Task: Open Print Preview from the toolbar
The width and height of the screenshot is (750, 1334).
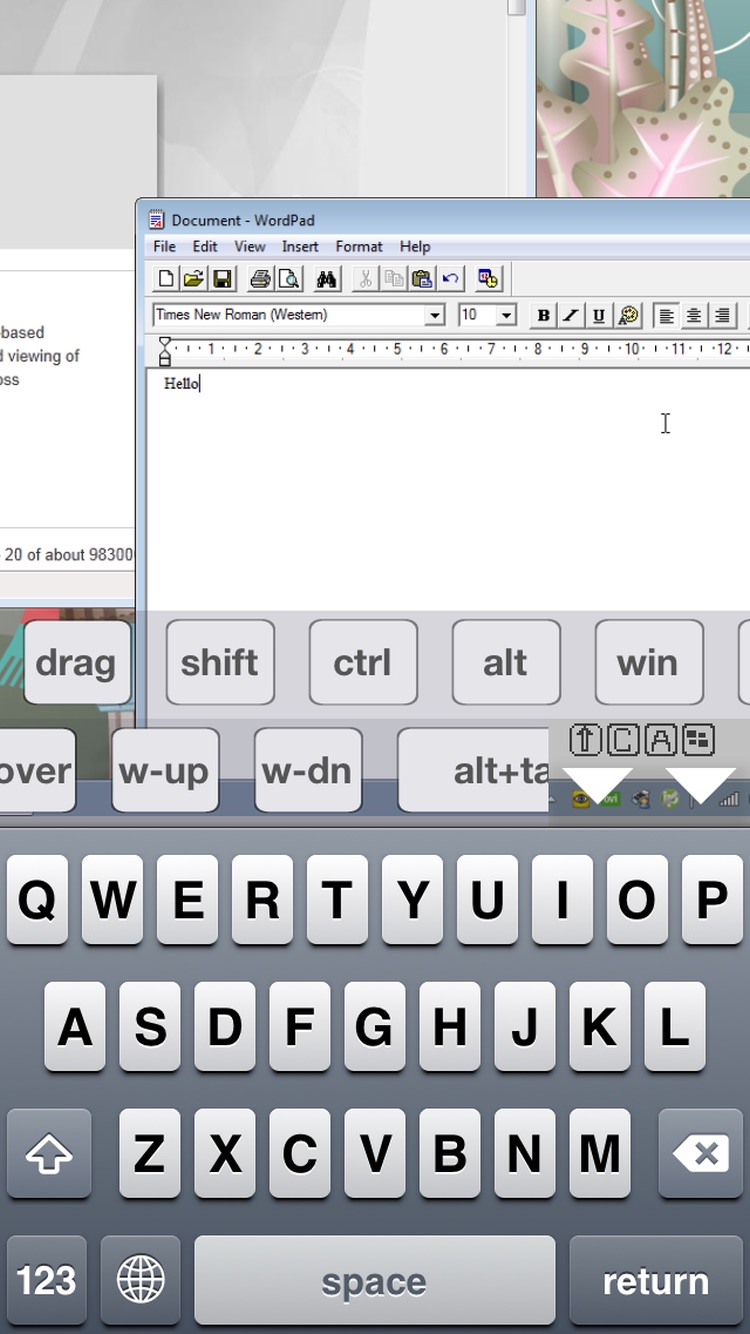Action: click(x=288, y=279)
